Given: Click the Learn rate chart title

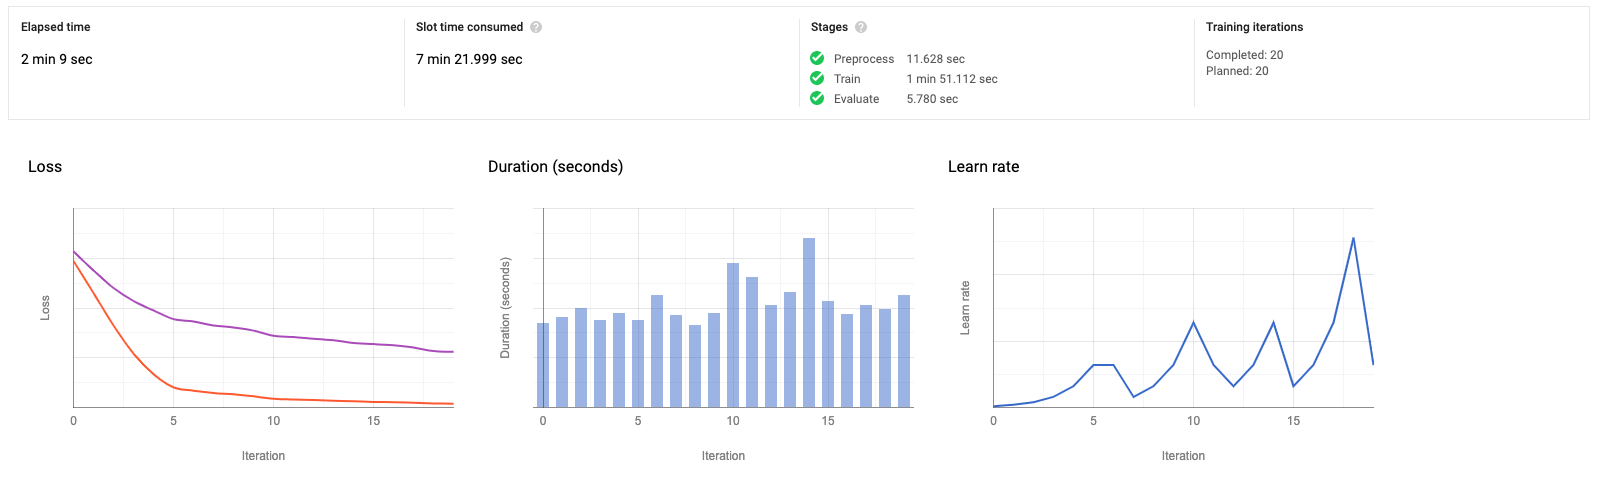Looking at the screenshot, I should 983,167.
